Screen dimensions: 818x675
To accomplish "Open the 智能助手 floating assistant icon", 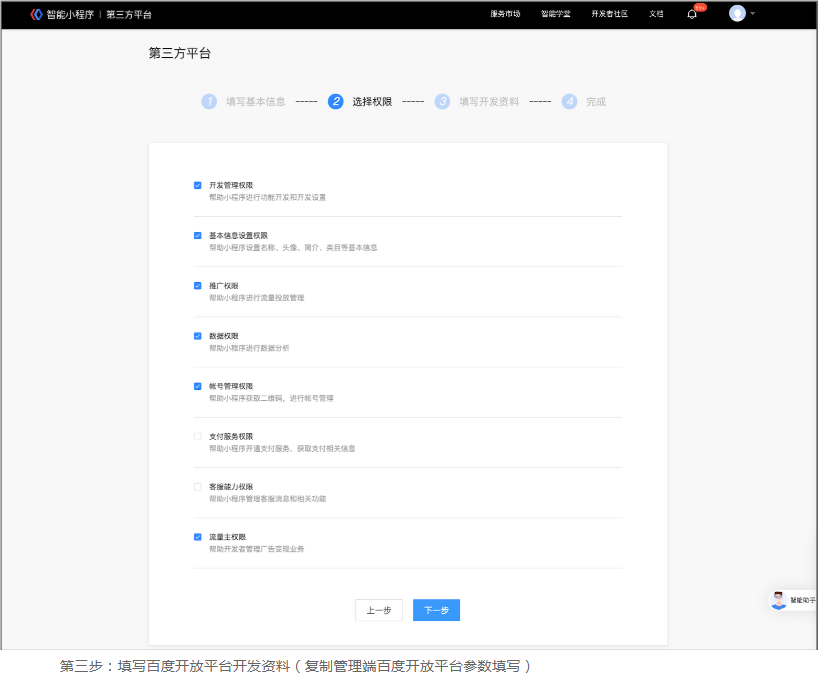I will [x=778, y=600].
